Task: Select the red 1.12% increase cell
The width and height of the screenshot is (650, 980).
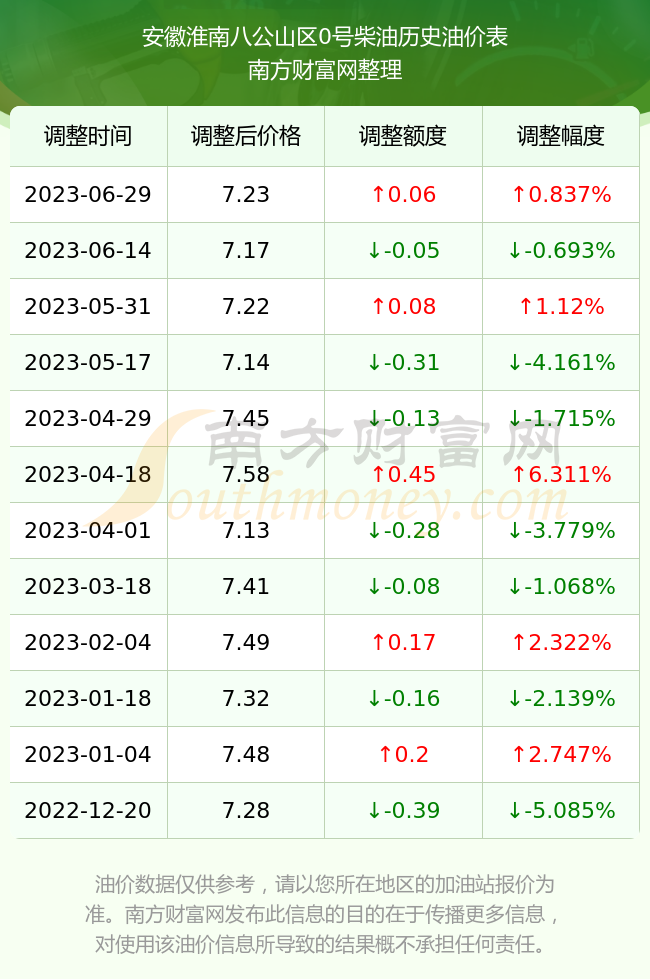Action: (561, 306)
